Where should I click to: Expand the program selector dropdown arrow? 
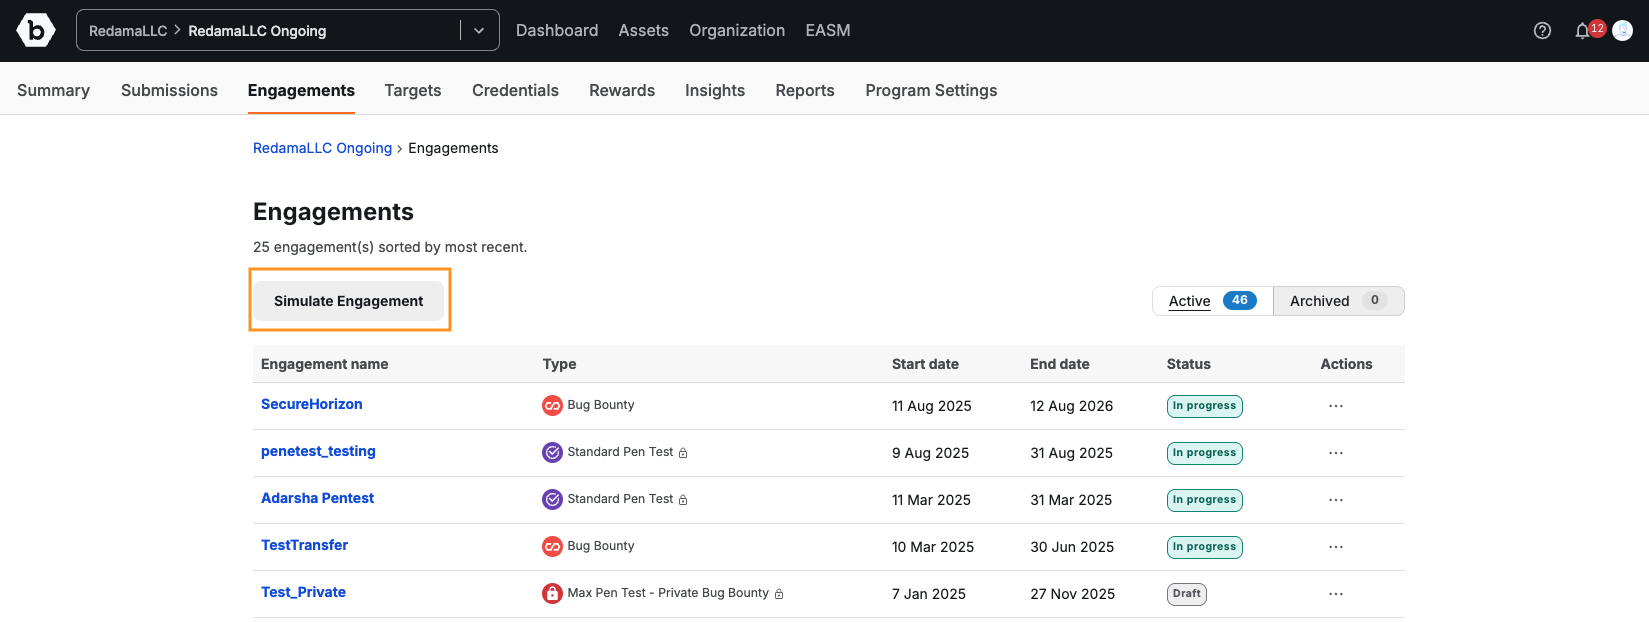point(479,31)
